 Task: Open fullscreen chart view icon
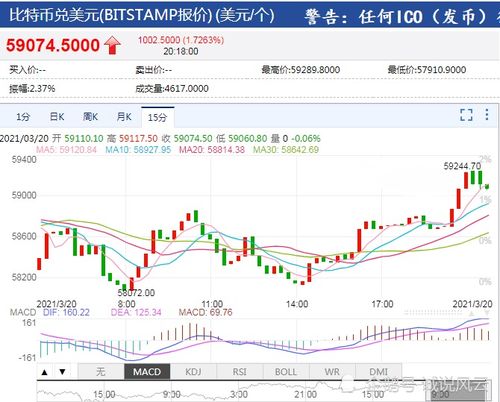[466, 115]
